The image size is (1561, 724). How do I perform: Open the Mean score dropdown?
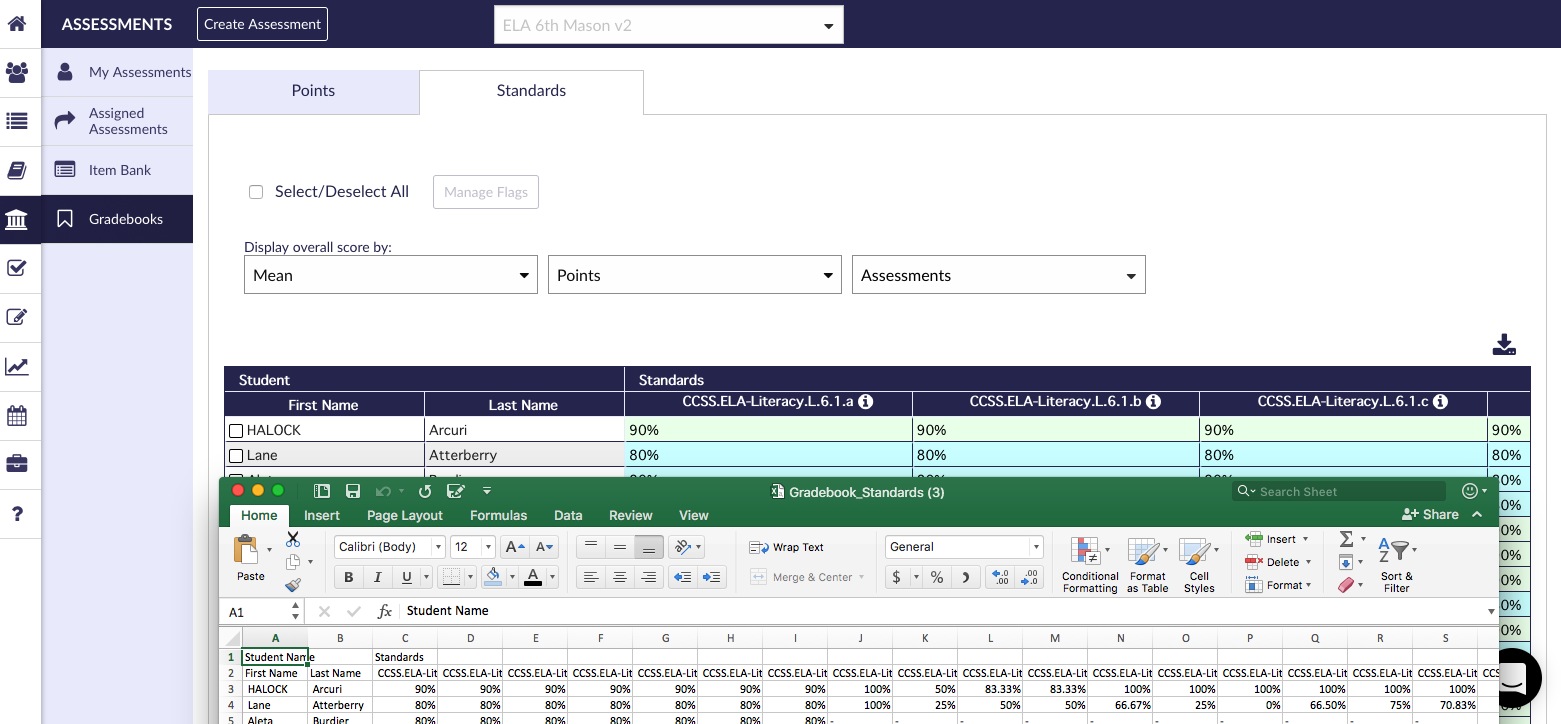pos(391,275)
